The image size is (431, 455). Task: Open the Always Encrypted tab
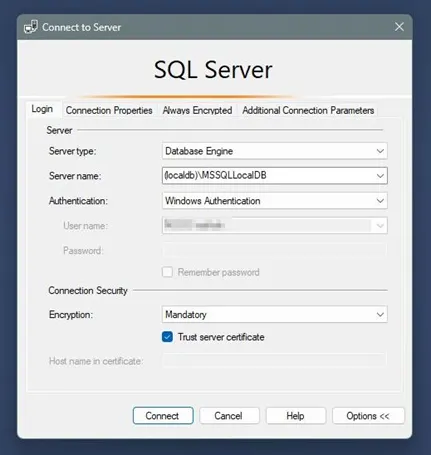[x=197, y=110]
